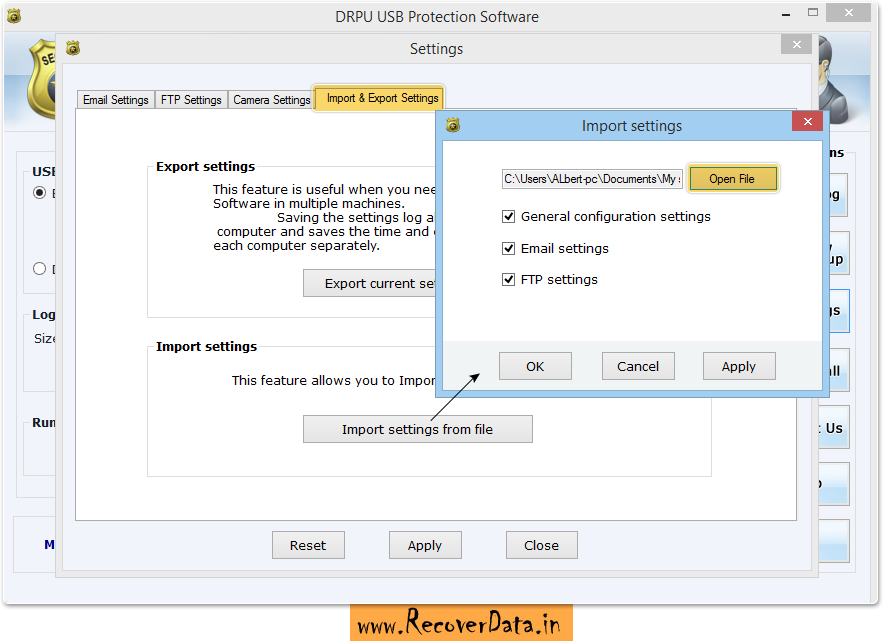The height and width of the screenshot is (641, 883).
Task: Click the file path input field
Action: [592, 179]
